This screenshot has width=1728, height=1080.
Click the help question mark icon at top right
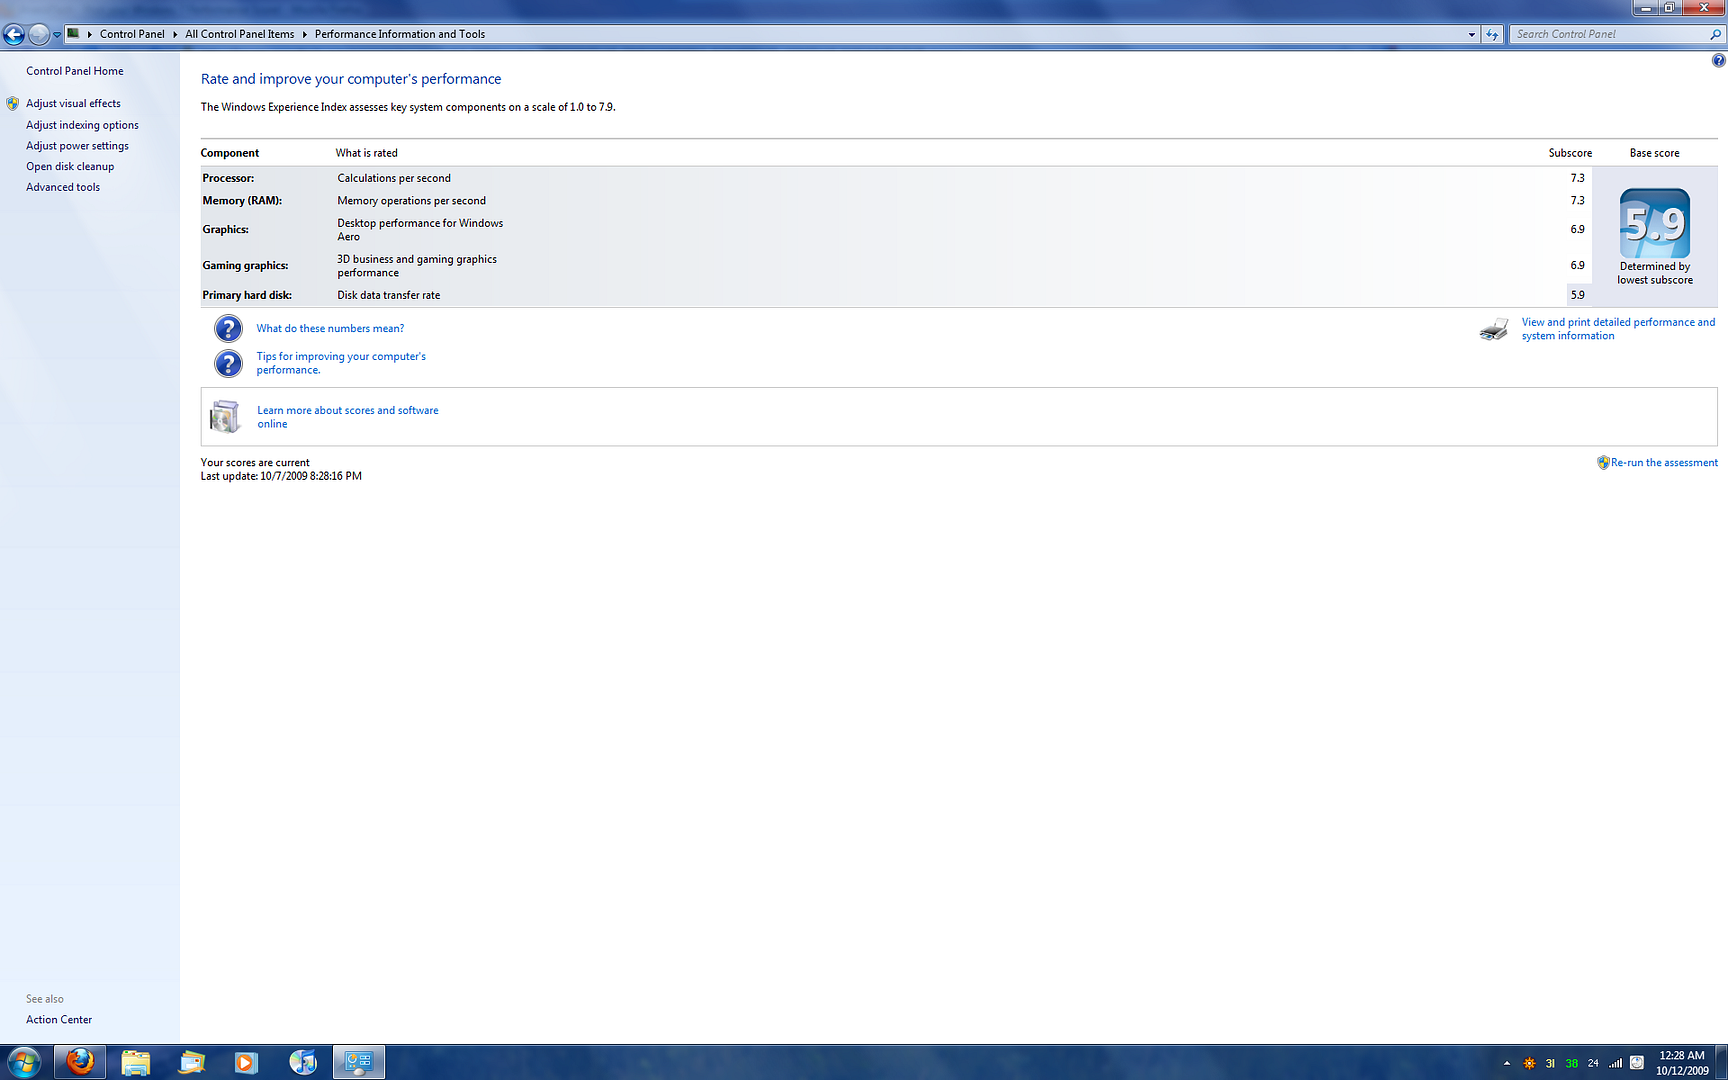click(x=1718, y=61)
